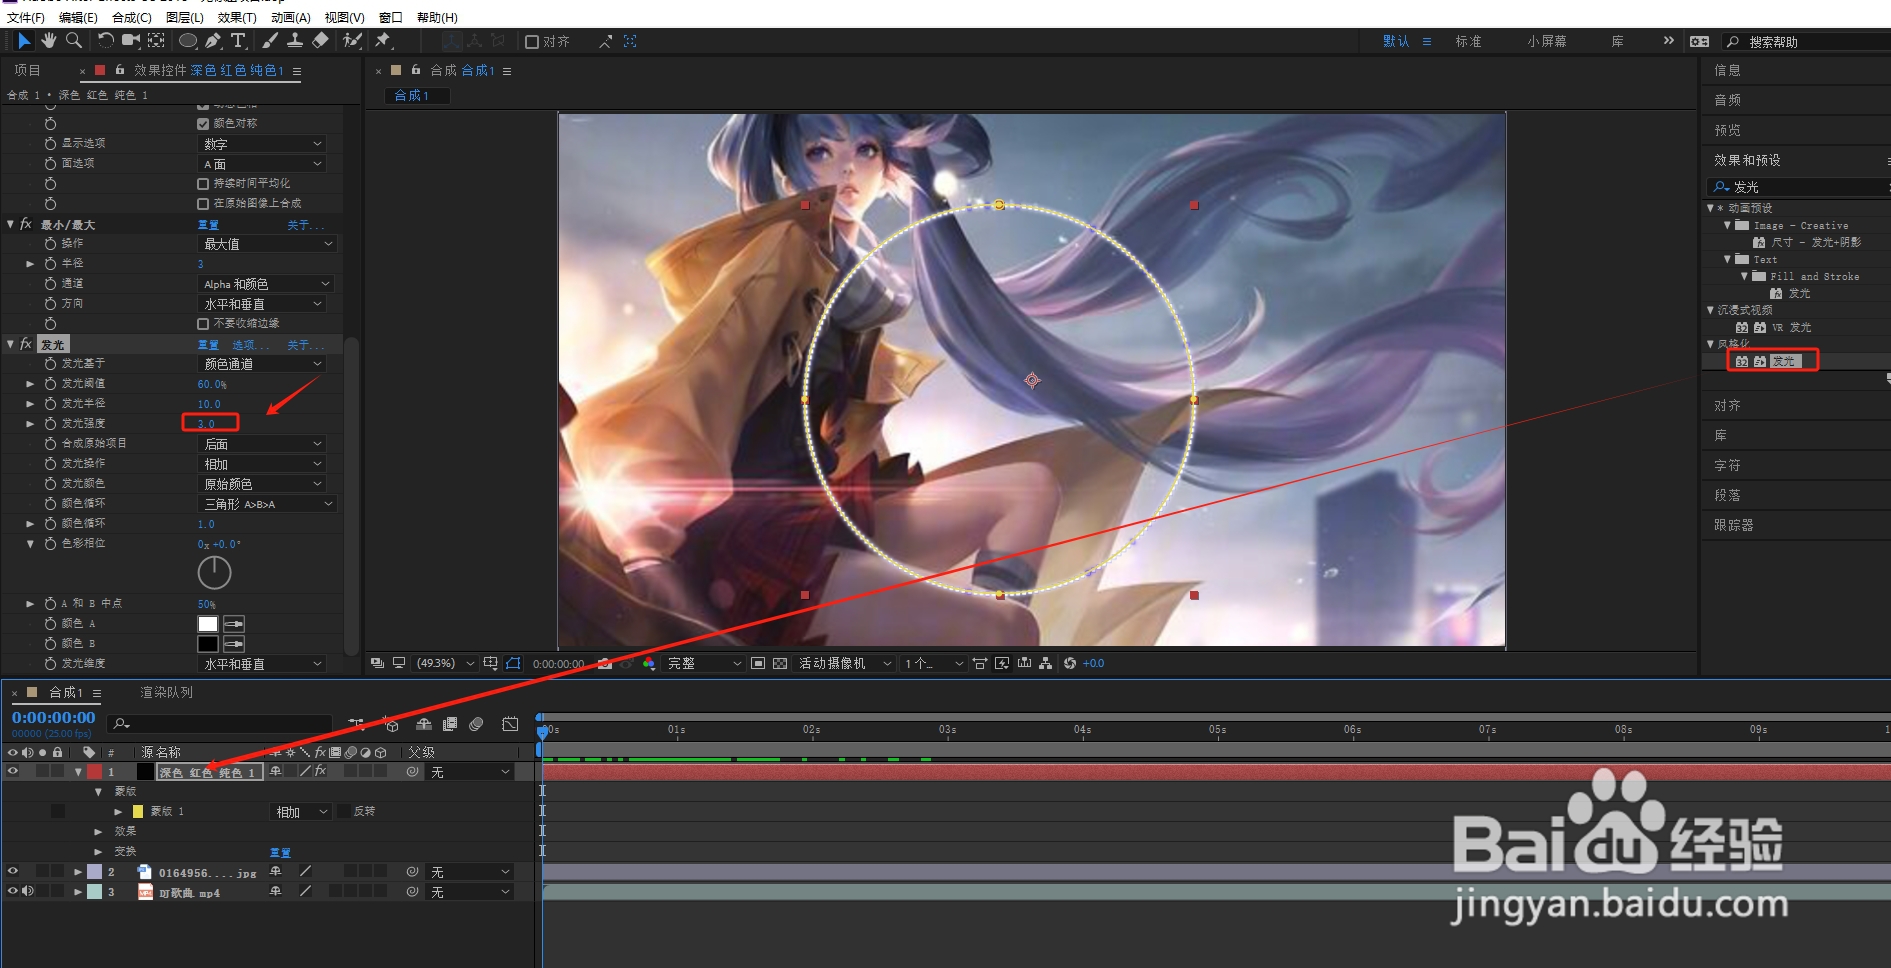Take a snapshot with the camera icon
The height and width of the screenshot is (968, 1891).
[x=605, y=663]
